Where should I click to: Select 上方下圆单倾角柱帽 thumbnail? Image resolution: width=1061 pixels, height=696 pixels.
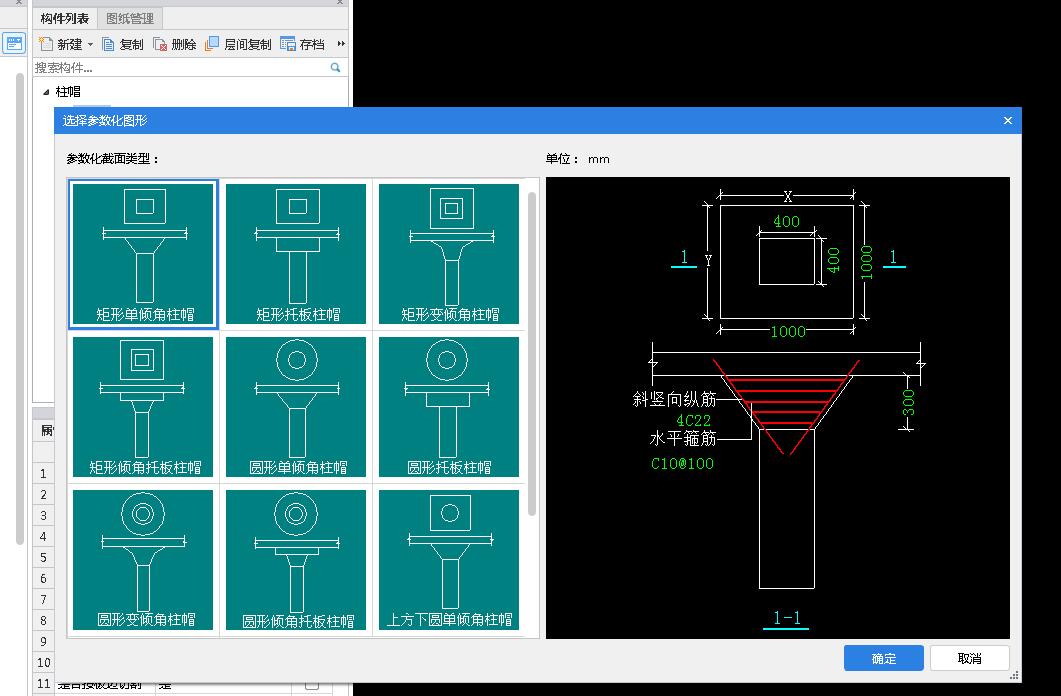449,560
